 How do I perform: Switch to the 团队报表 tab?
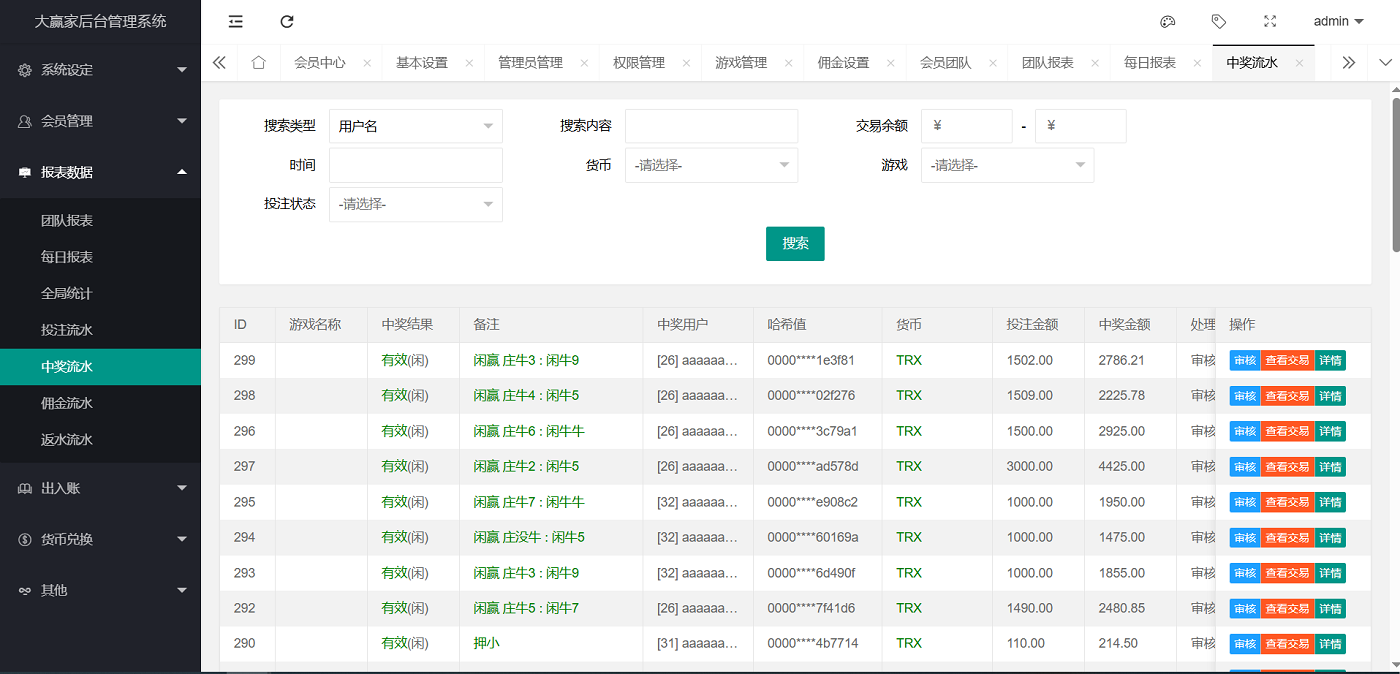click(x=1047, y=62)
